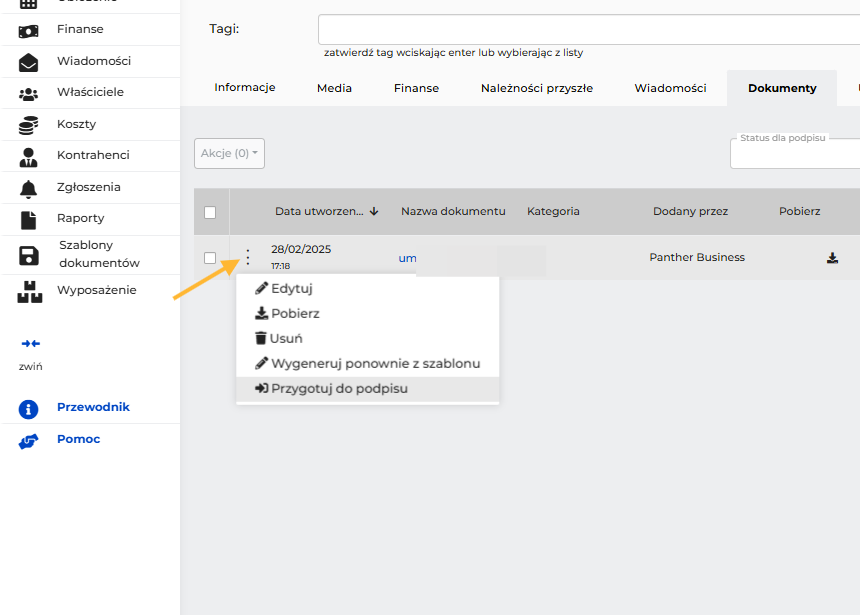Collapse the sidebar with the zwiń arrows
The height and width of the screenshot is (615, 860).
click(31, 343)
